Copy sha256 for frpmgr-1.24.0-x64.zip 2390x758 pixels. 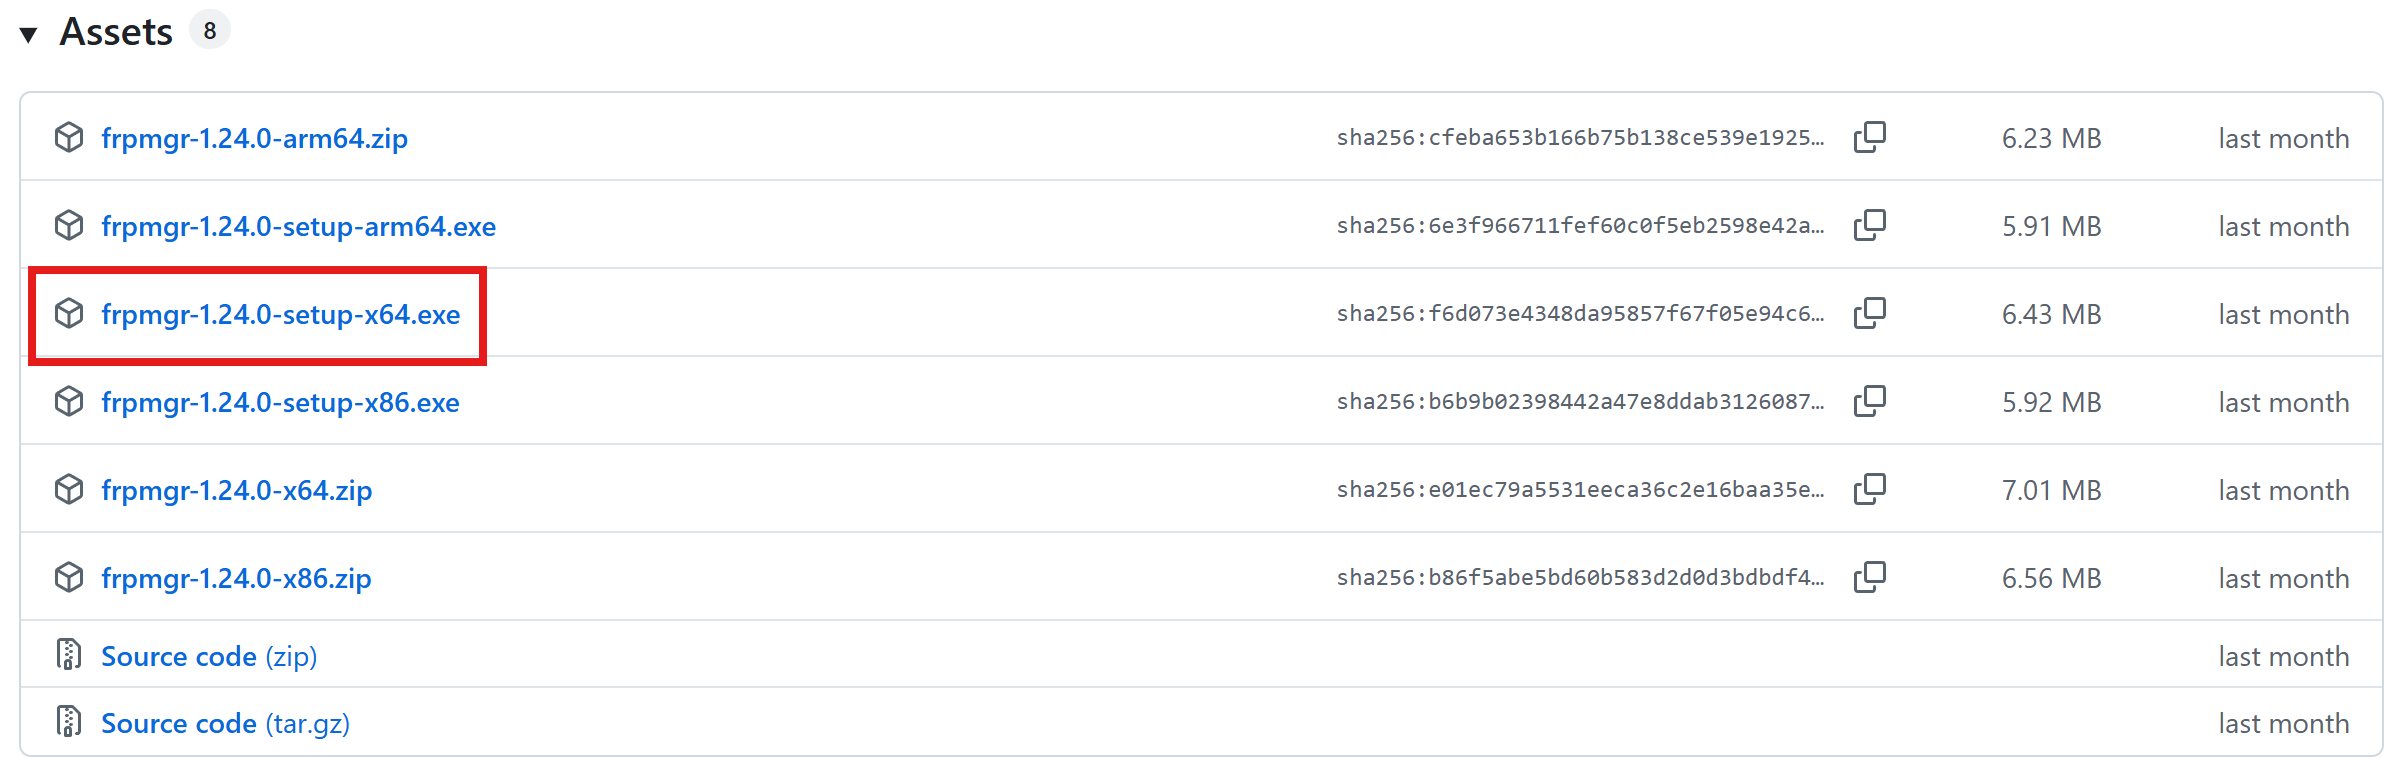(1869, 489)
